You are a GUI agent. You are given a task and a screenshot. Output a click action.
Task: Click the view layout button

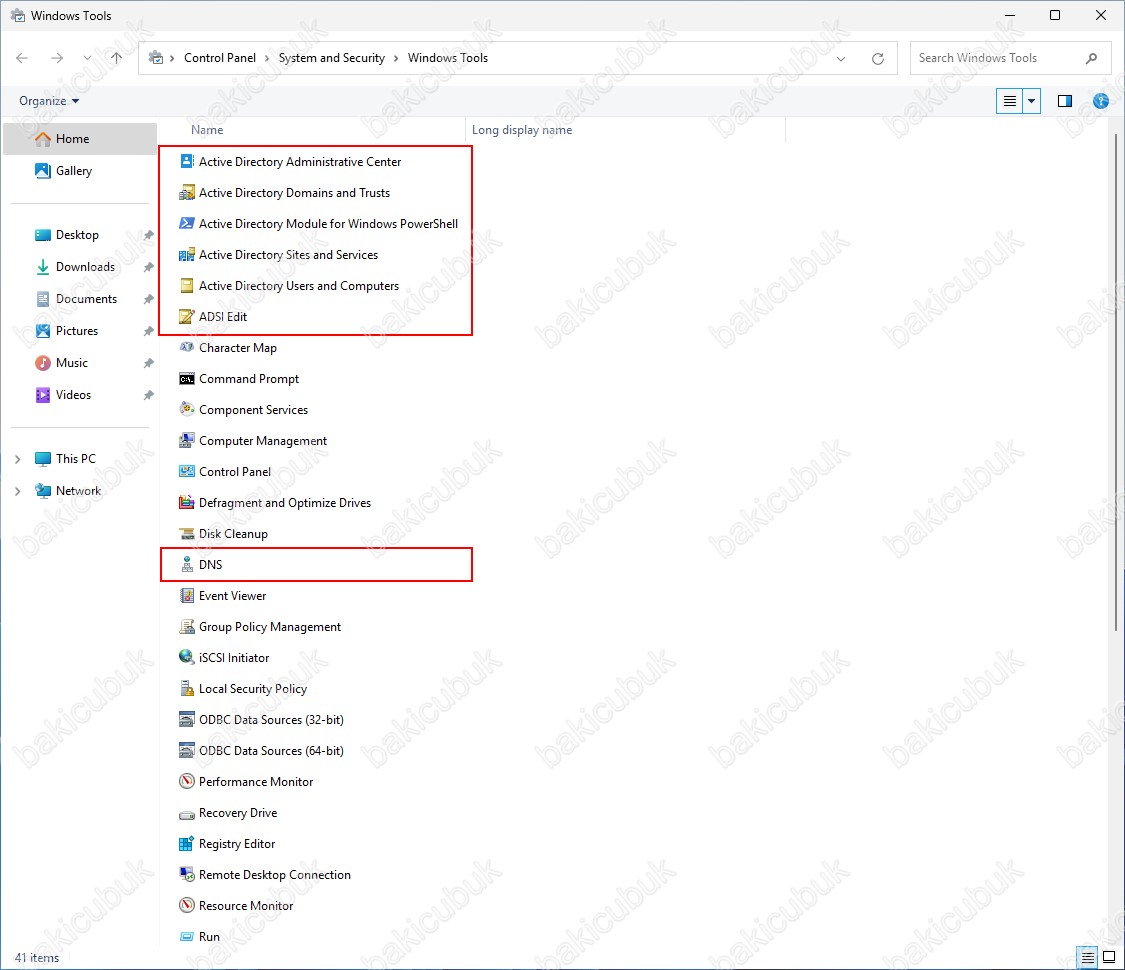(x=1009, y=101)
